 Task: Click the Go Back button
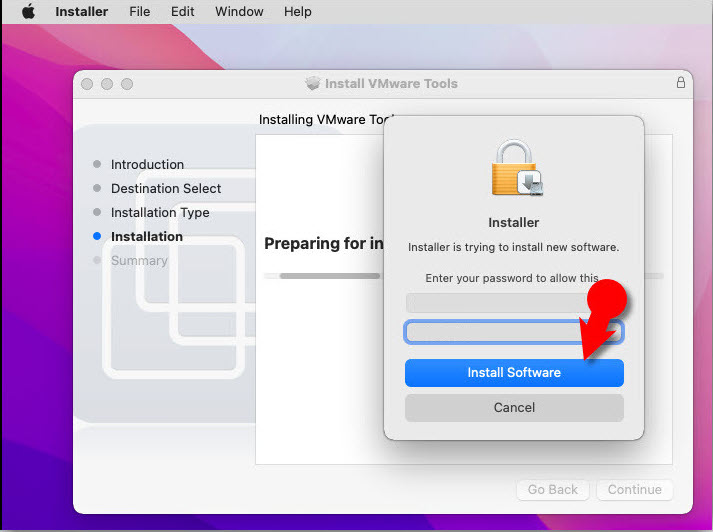[553, 489]
